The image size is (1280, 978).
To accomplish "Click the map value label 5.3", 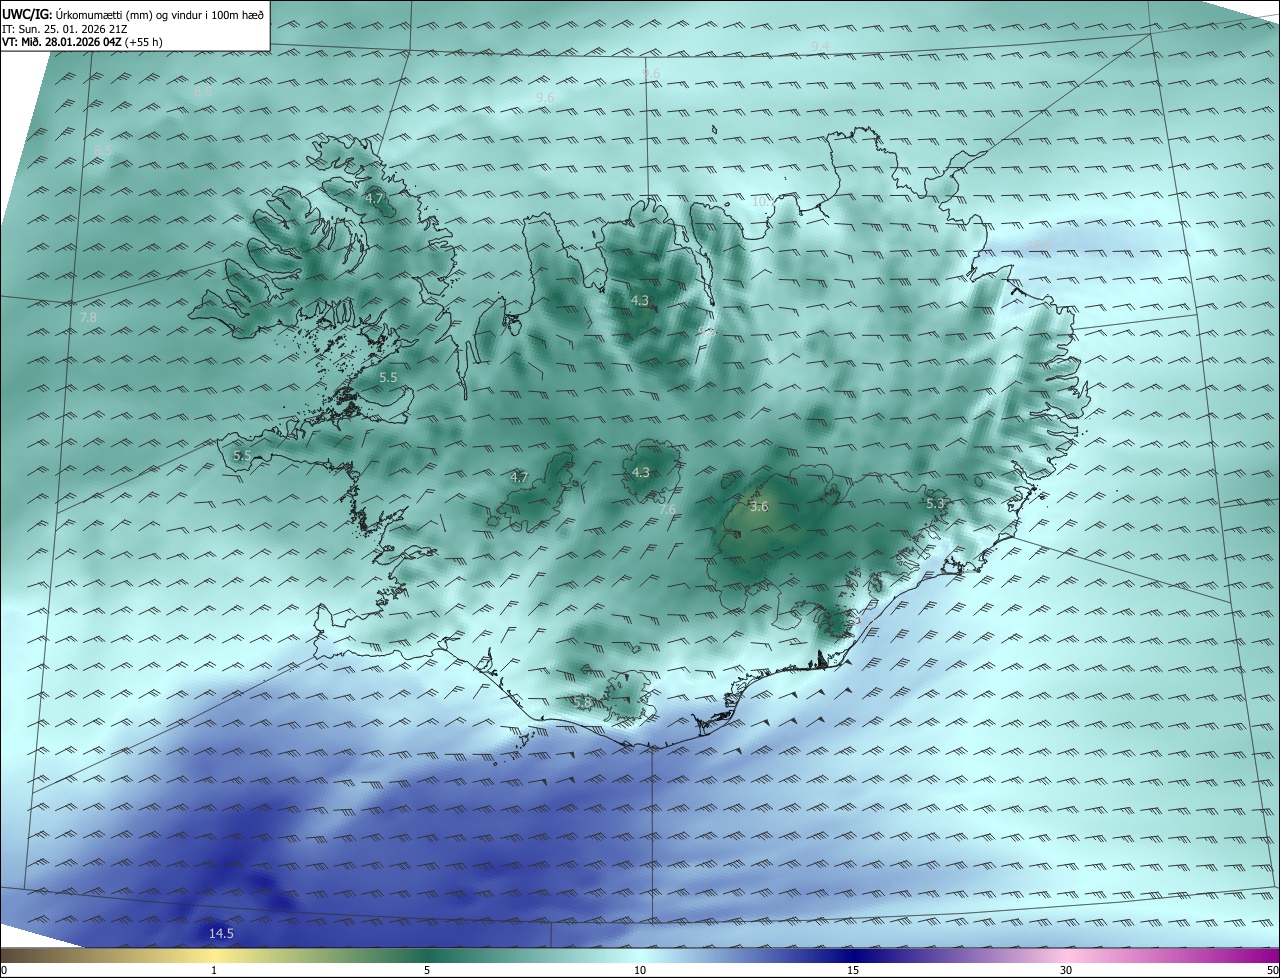I will [936, 504].
